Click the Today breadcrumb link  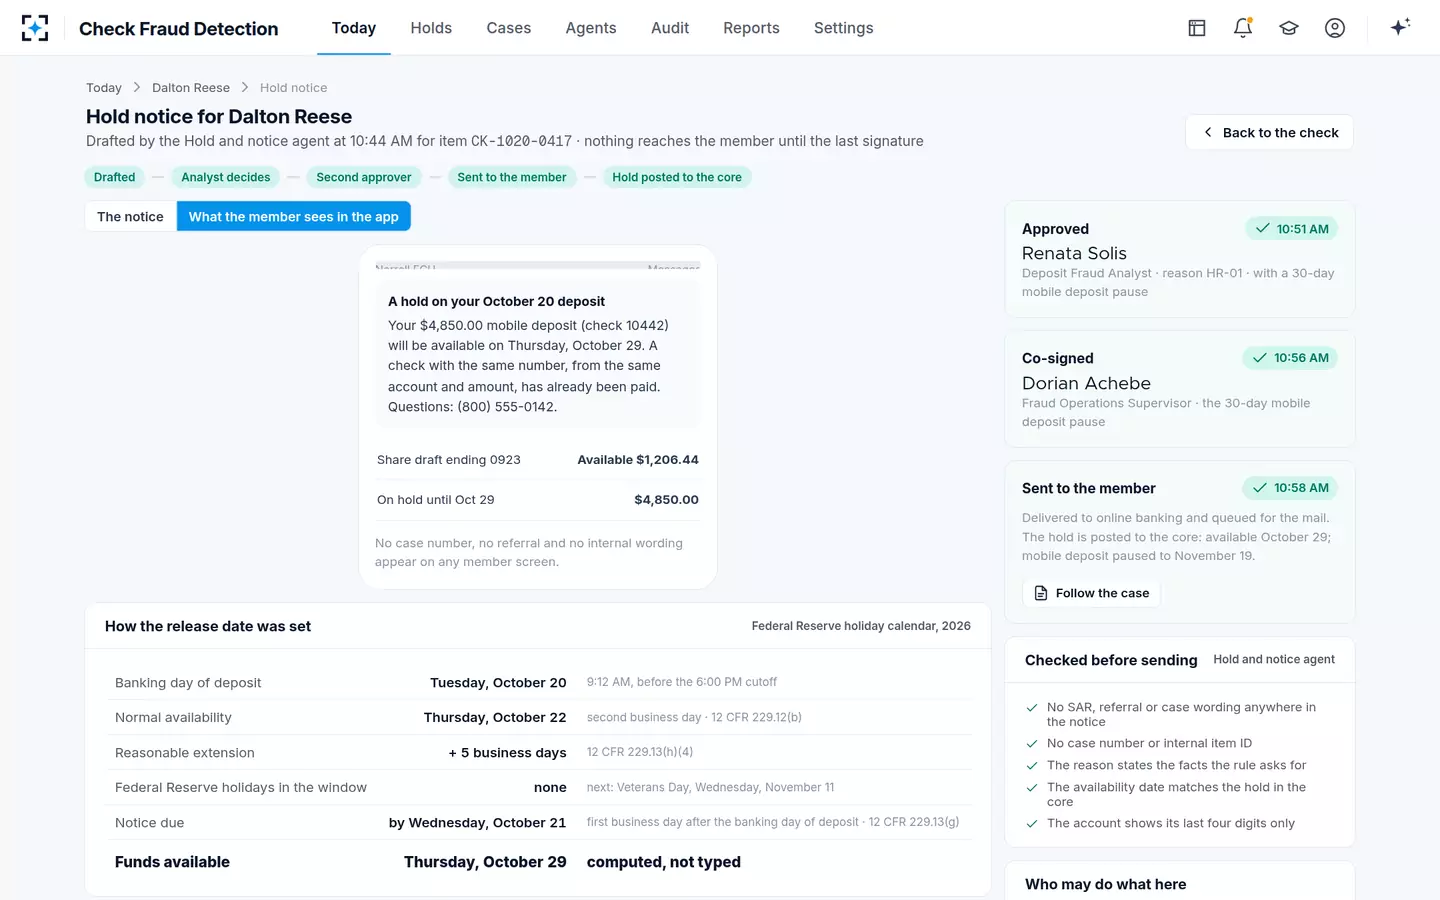point(104,88)
